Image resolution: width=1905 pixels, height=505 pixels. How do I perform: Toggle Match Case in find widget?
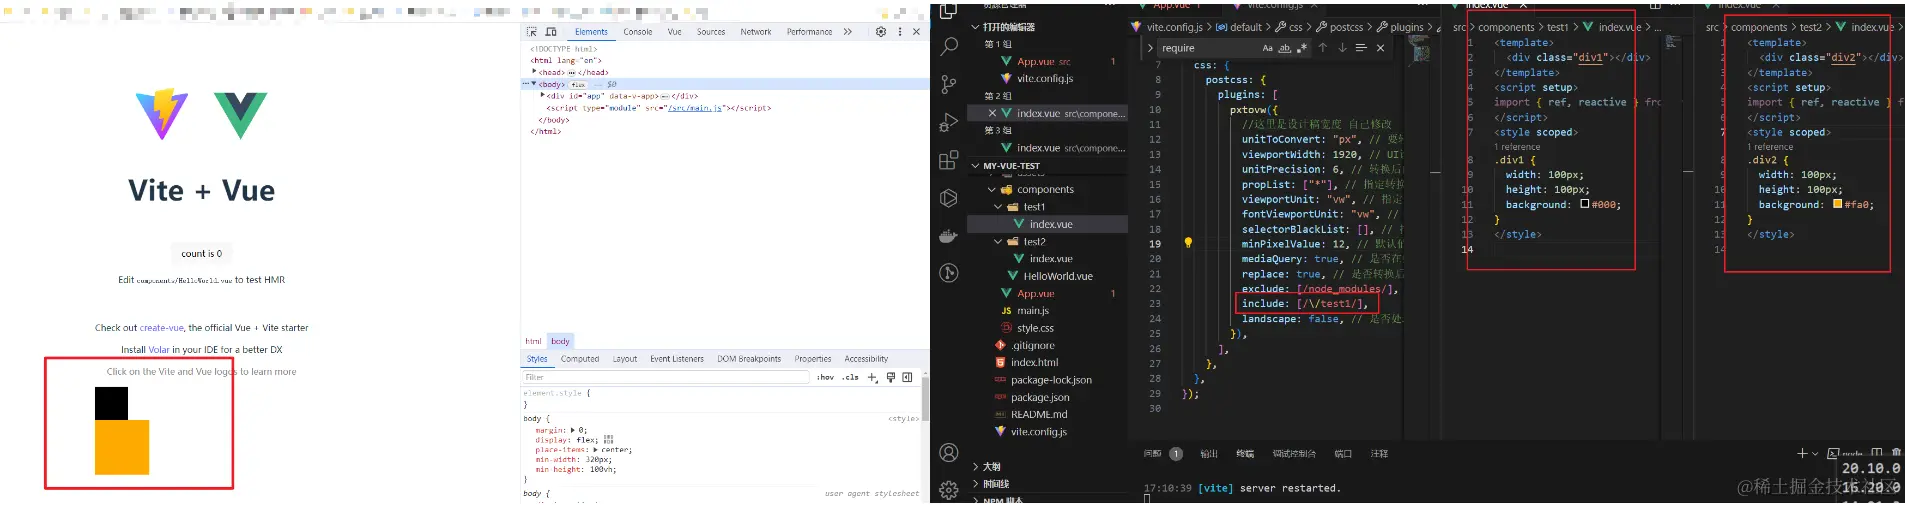point(1268,48)
